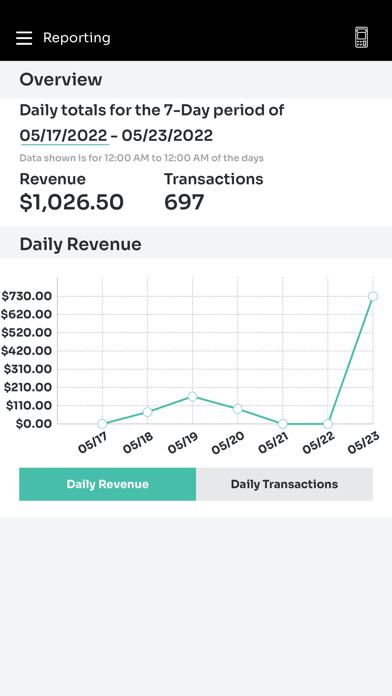This screenshot has width=392, height=696.
Task: Click the $310.00 y-axis label
Action: (28, 369)
